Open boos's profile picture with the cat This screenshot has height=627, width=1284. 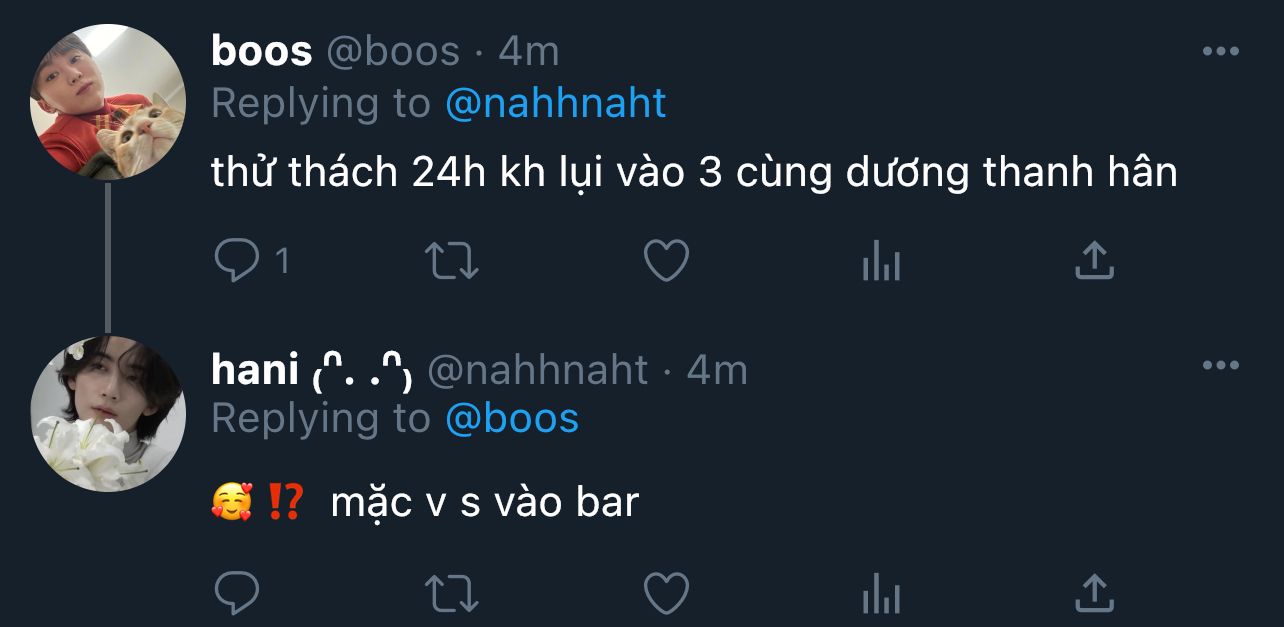pyautogui.click(x=109, y=102)
